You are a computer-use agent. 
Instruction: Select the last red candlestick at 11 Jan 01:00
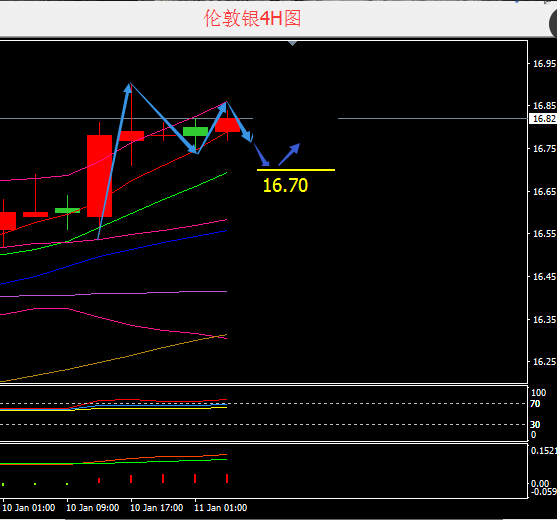point(227,125)
